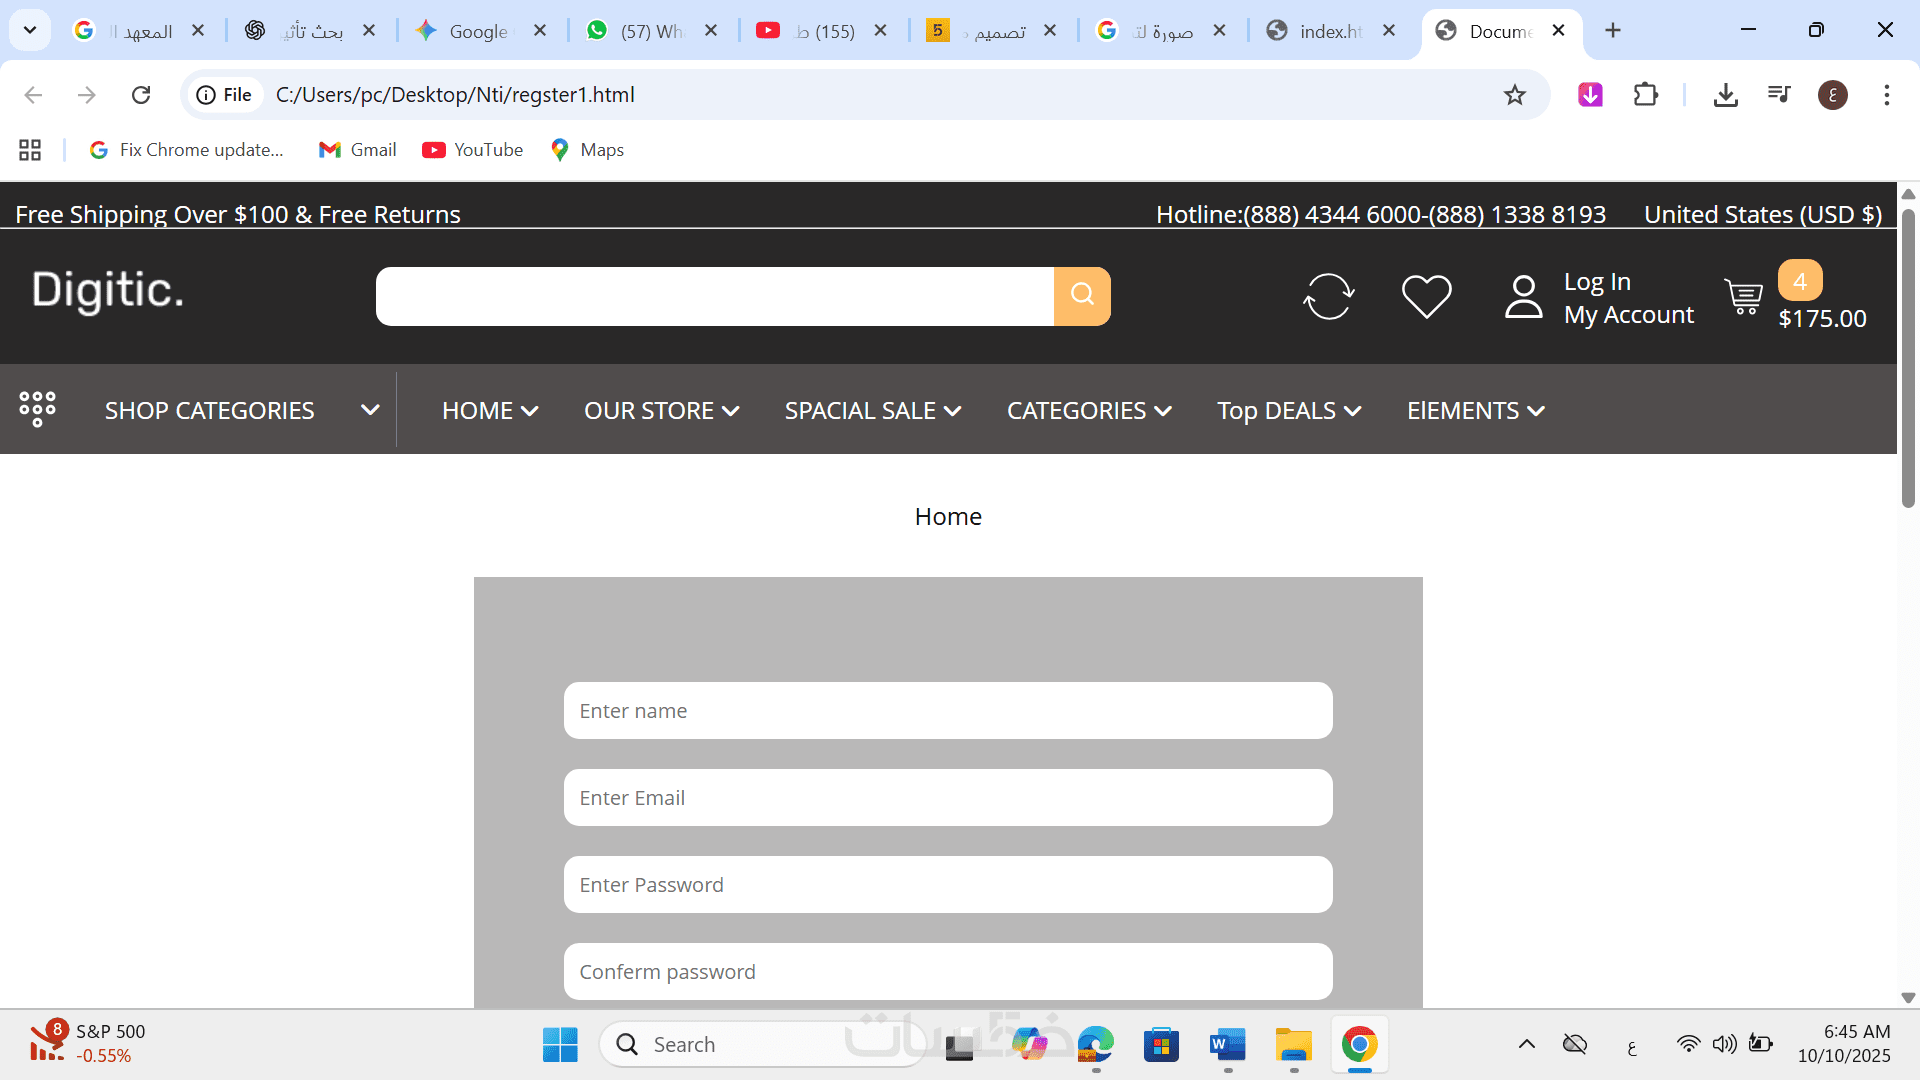1920x1080 pixels.
Task: Click the orange search magnifier button
Action: coord(1082,295)
